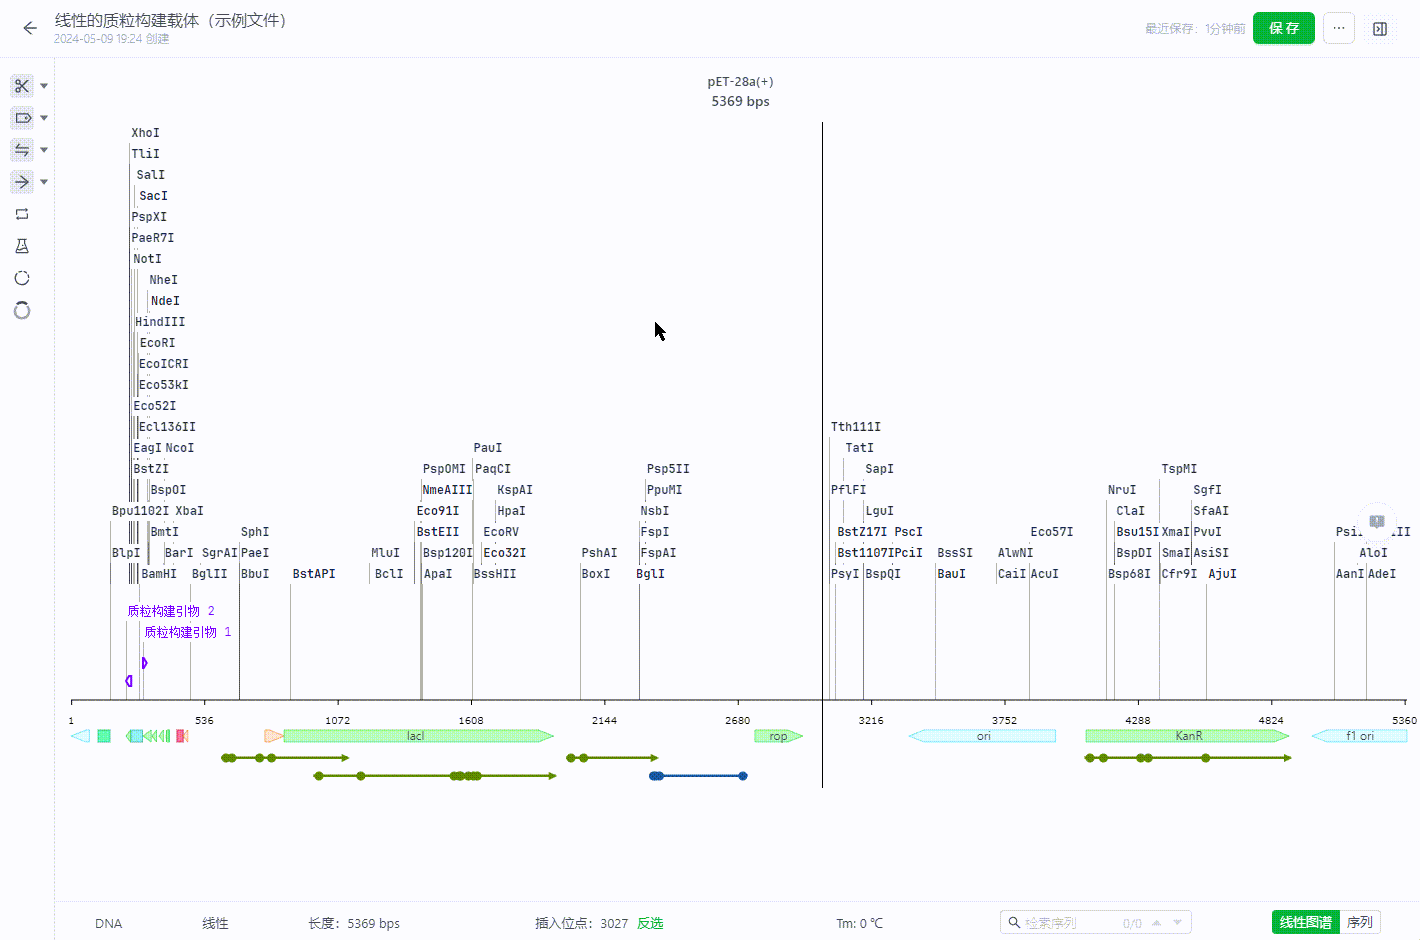Select the 线性图谱 view tab
Viewport: 1420px width, 940px height.
click(1305, 922)
